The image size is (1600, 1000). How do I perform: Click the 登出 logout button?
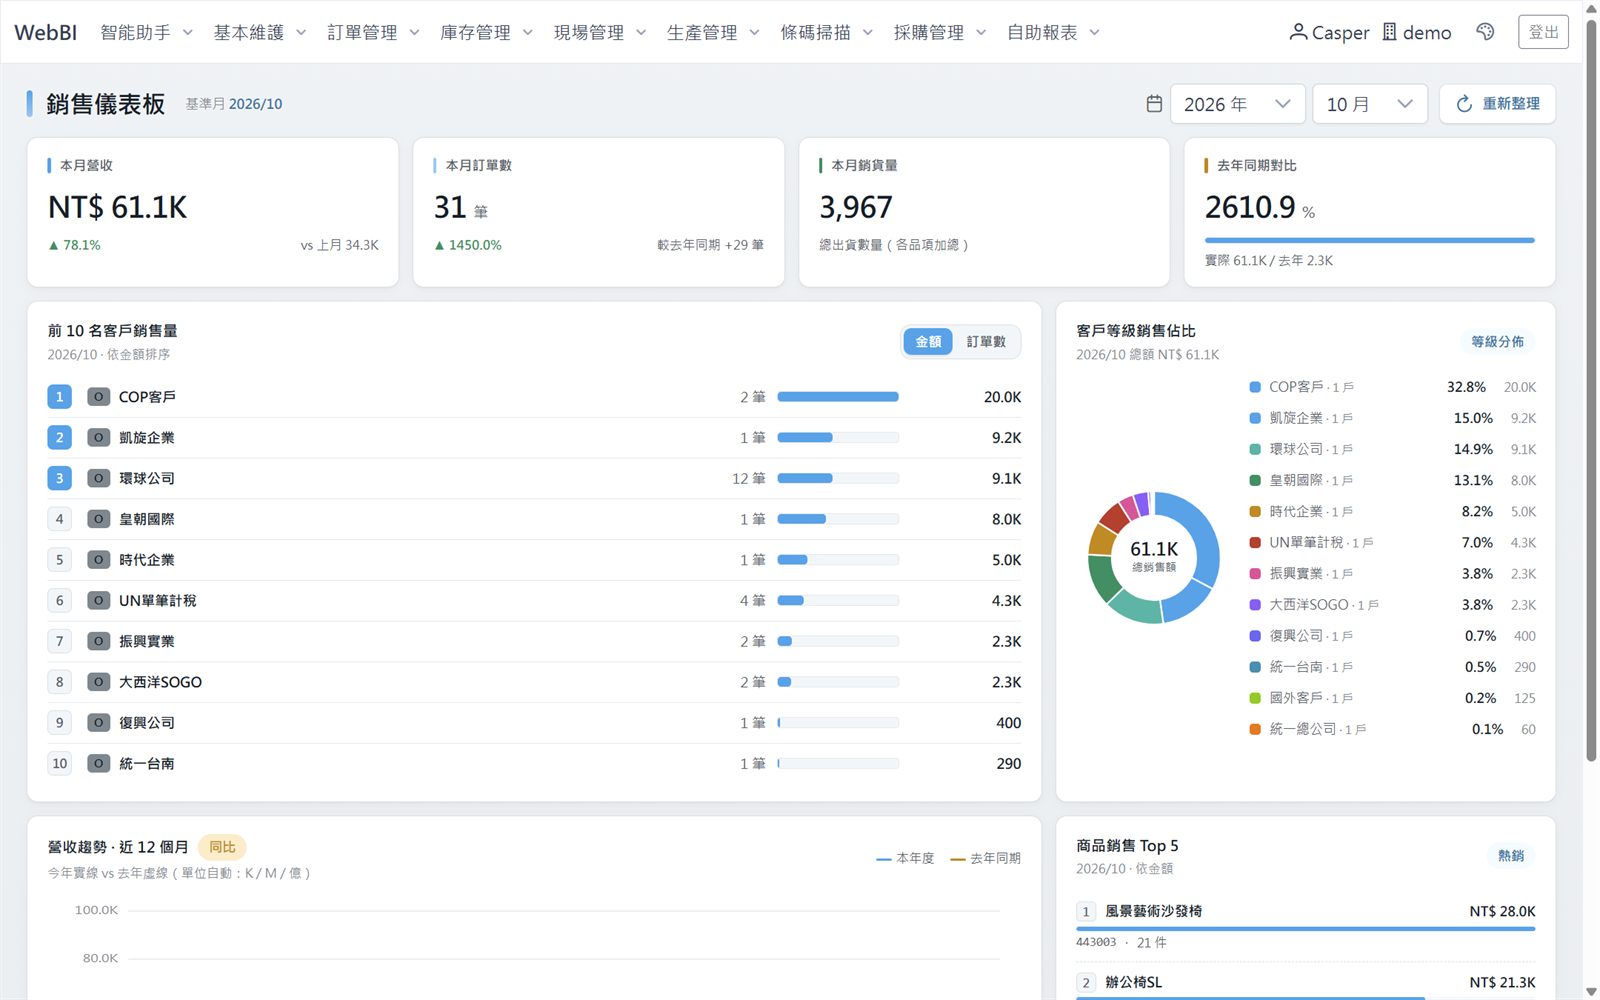tap(1543, 32)
